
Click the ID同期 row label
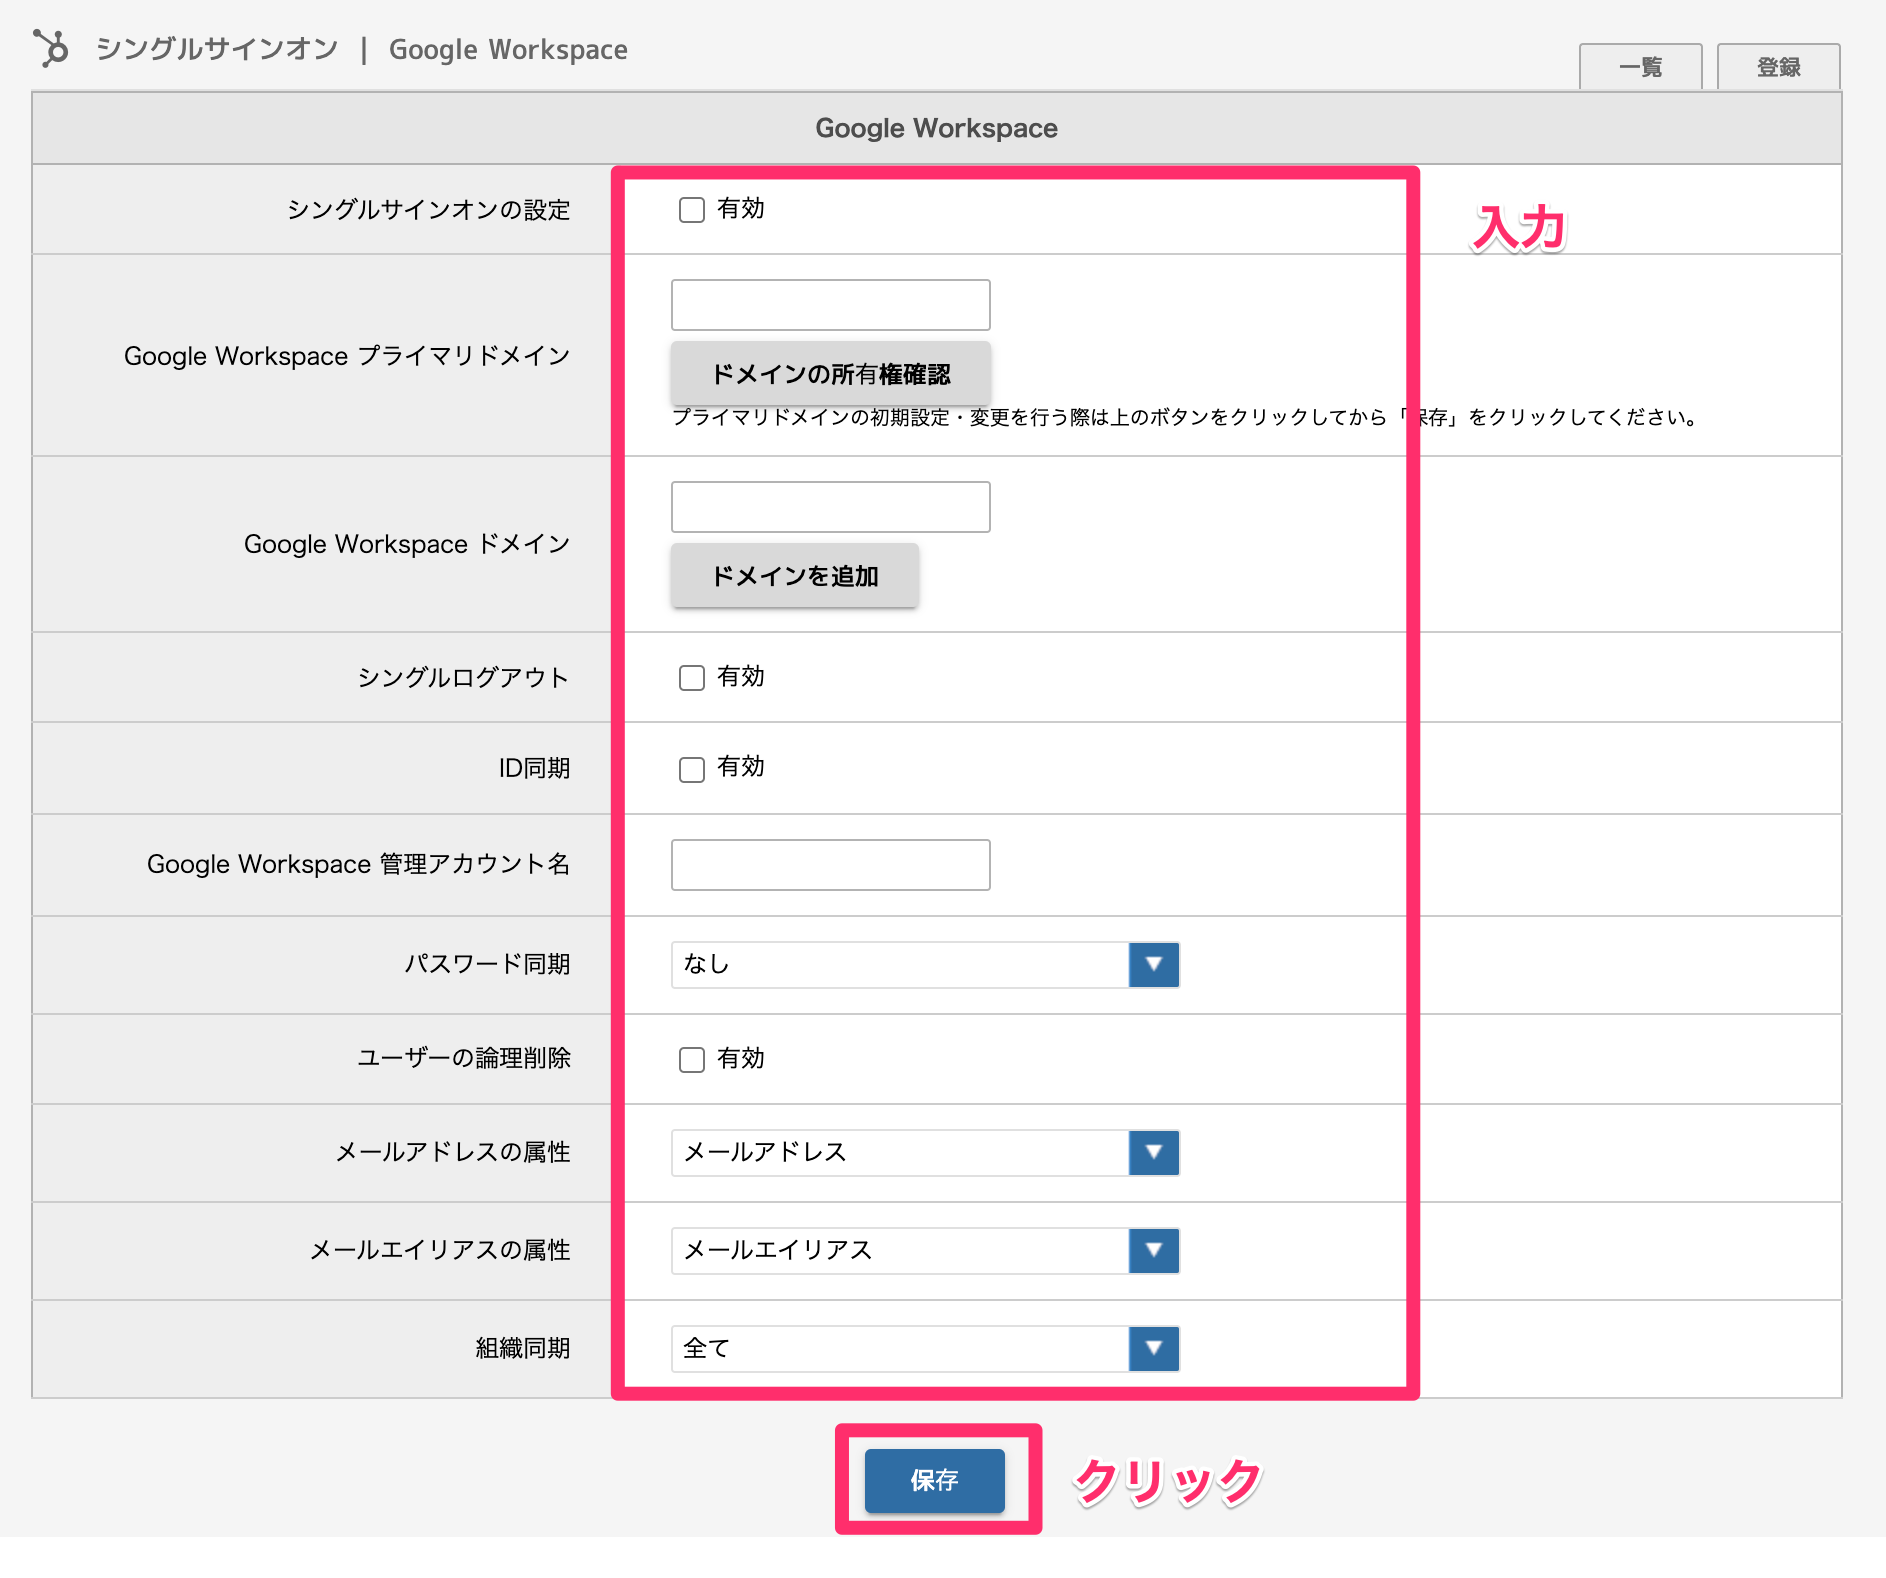tap(534, 769)
